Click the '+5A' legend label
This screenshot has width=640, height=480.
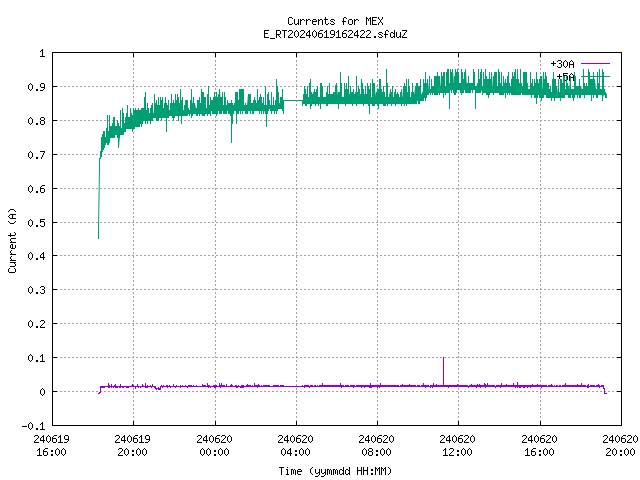pyautogui.click(x=565, y=77)
